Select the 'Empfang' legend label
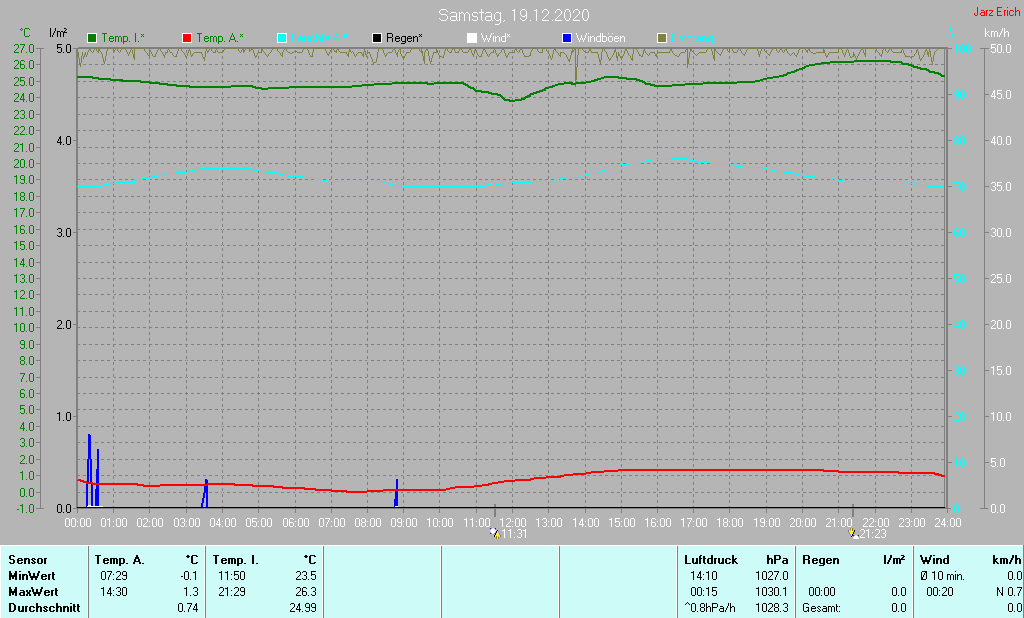The height and width of the screenshot is (618, 1024). pos(692,39)
